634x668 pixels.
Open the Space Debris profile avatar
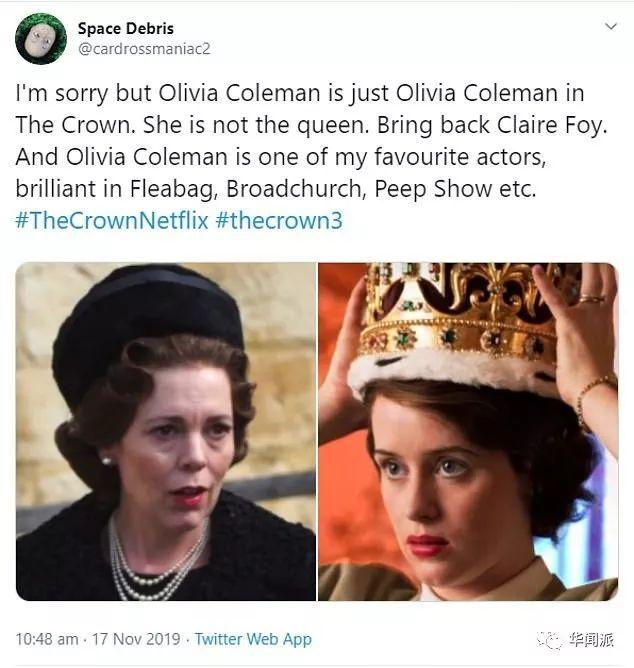click(40, 37)
